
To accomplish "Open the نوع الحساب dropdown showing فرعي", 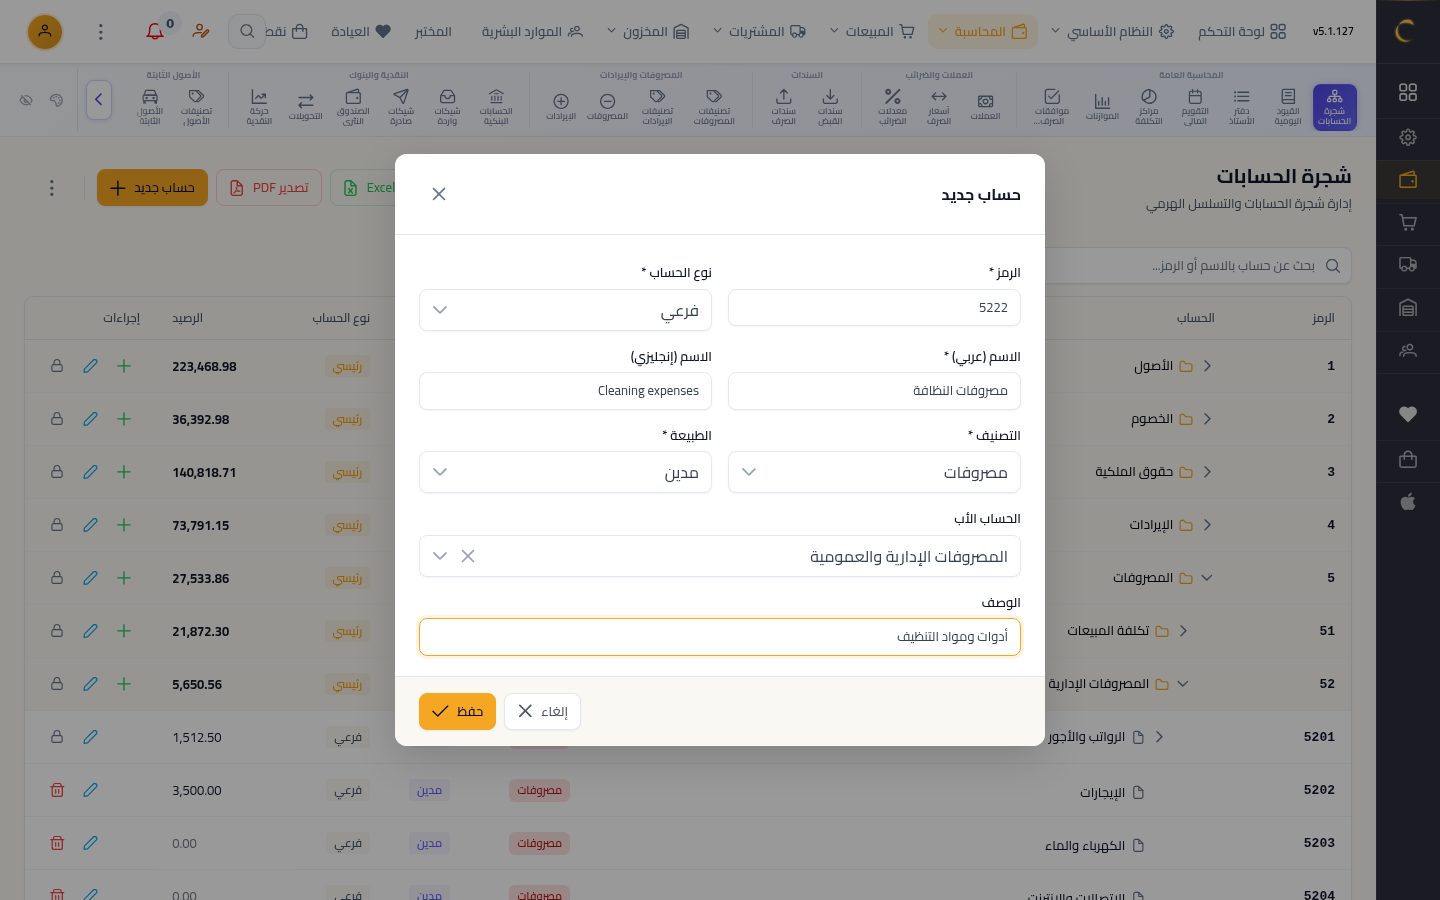I will pos(565,310).
